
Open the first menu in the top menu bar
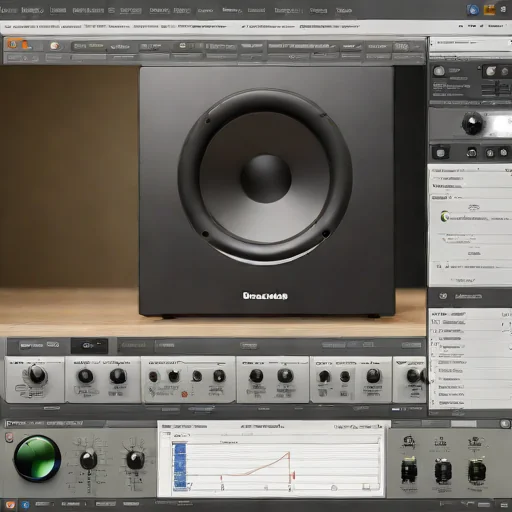[x=8, y=10]
